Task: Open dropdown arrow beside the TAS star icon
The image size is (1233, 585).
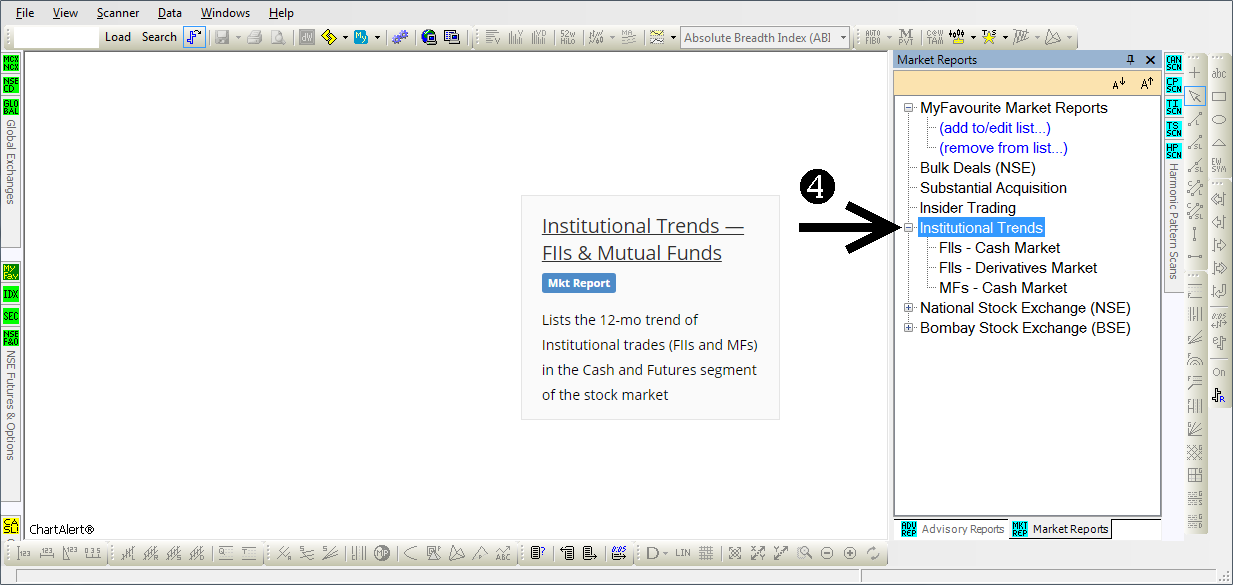Action: [x=1006, y=37]
